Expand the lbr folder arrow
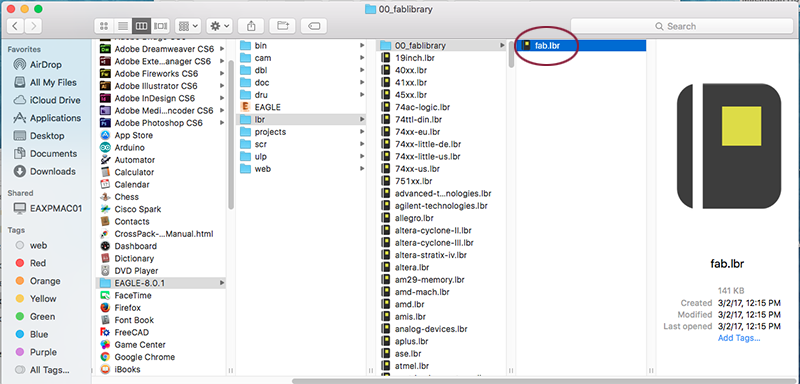The width and height of the screenshot is (800, 384). [x=362, y=119]
